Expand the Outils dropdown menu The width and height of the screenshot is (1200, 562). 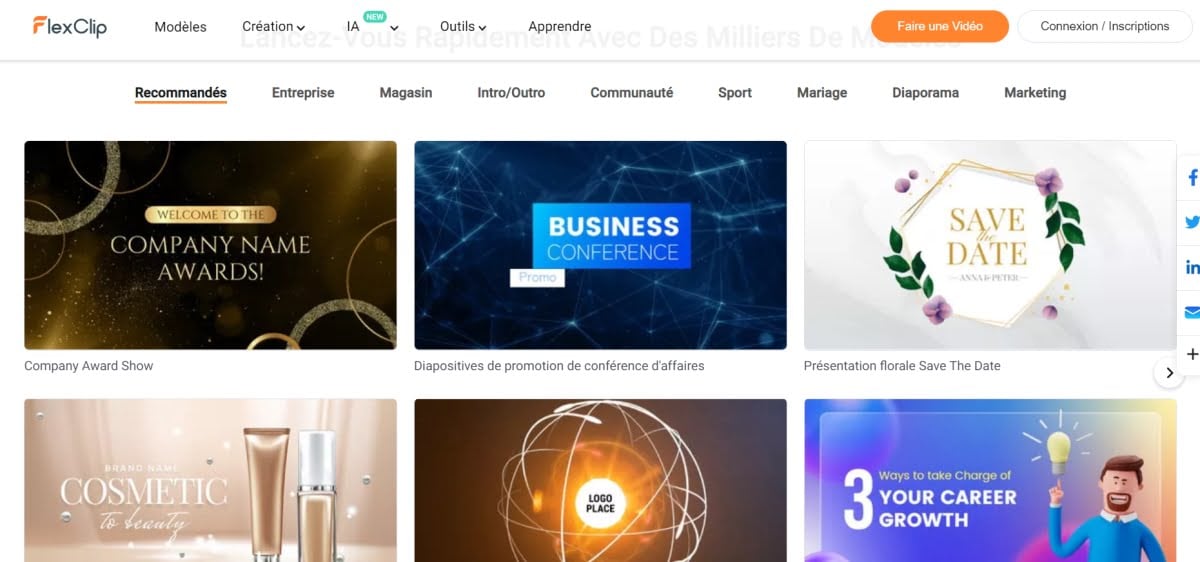(x=464, y=27)
